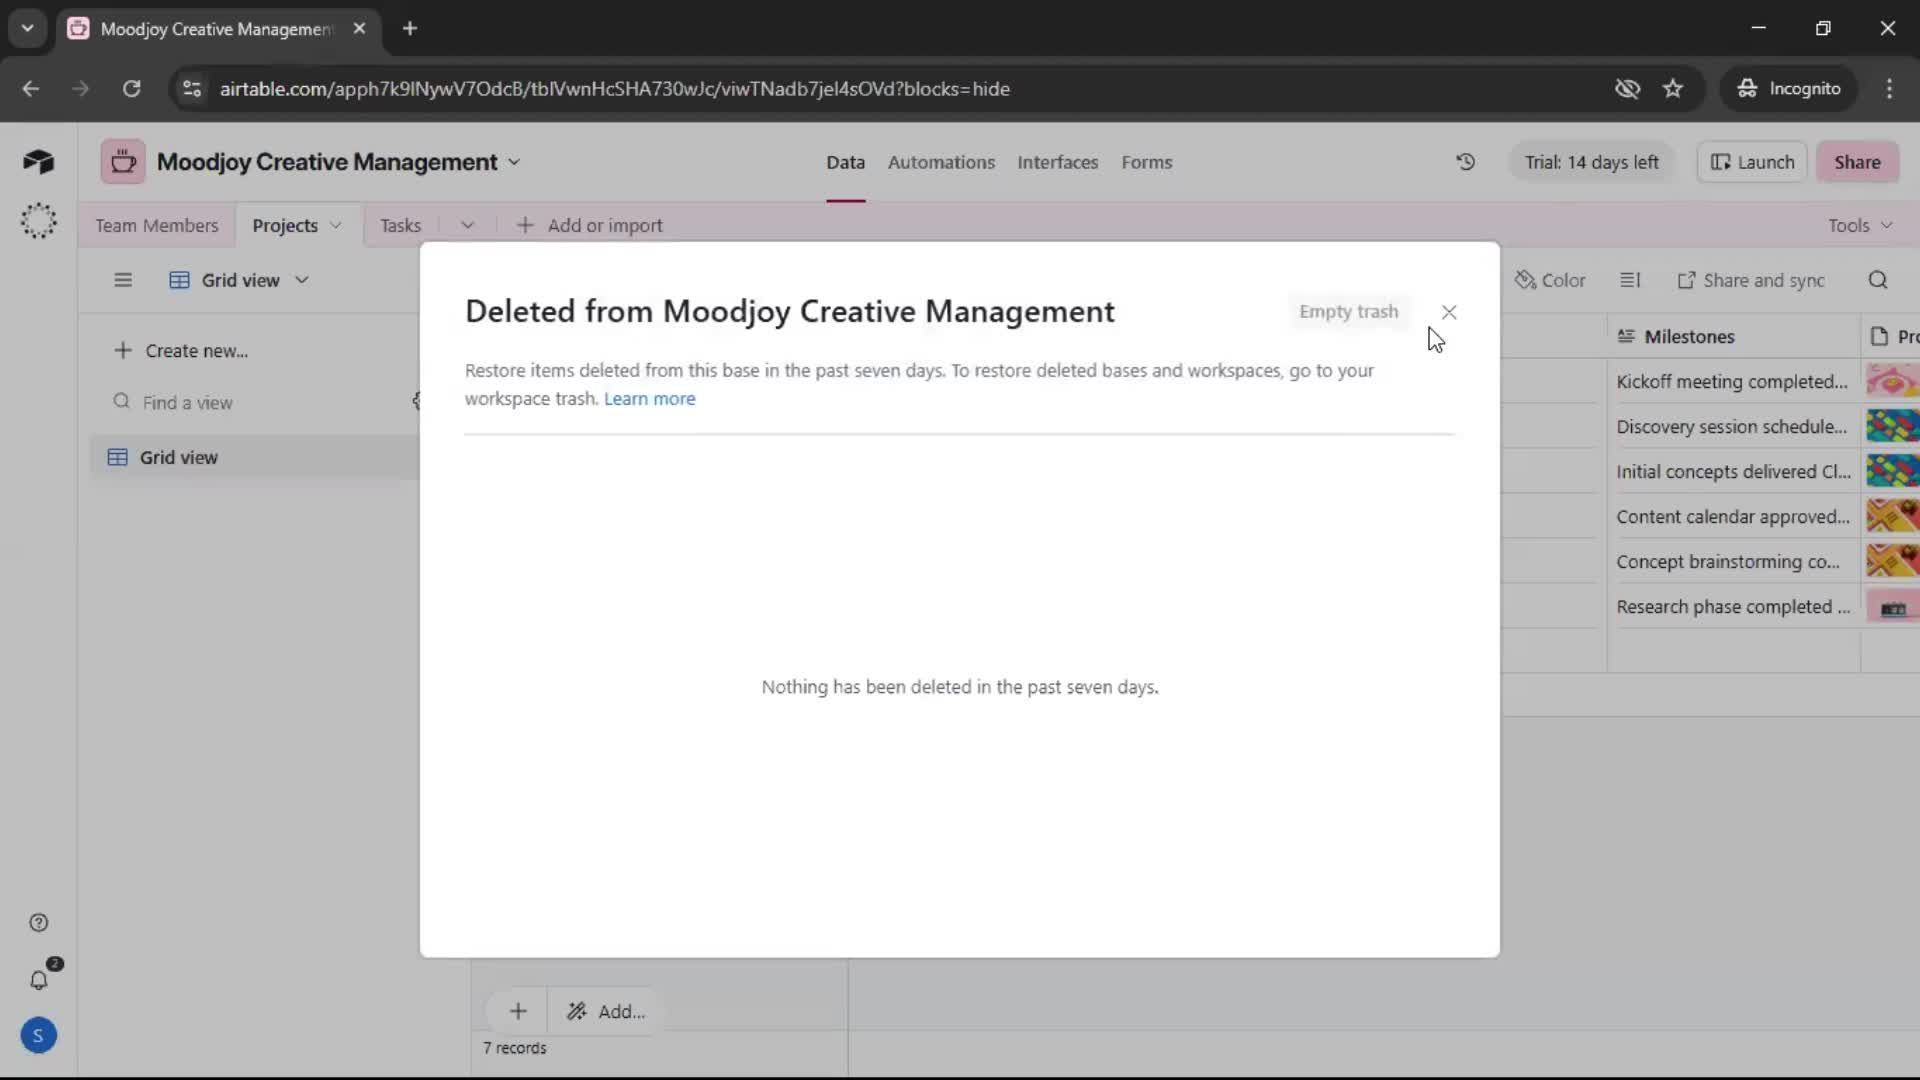Open the Tasks table tab
This screenshot has width=1920, height=1080.
pyautogui.click(x=400, y=226)
